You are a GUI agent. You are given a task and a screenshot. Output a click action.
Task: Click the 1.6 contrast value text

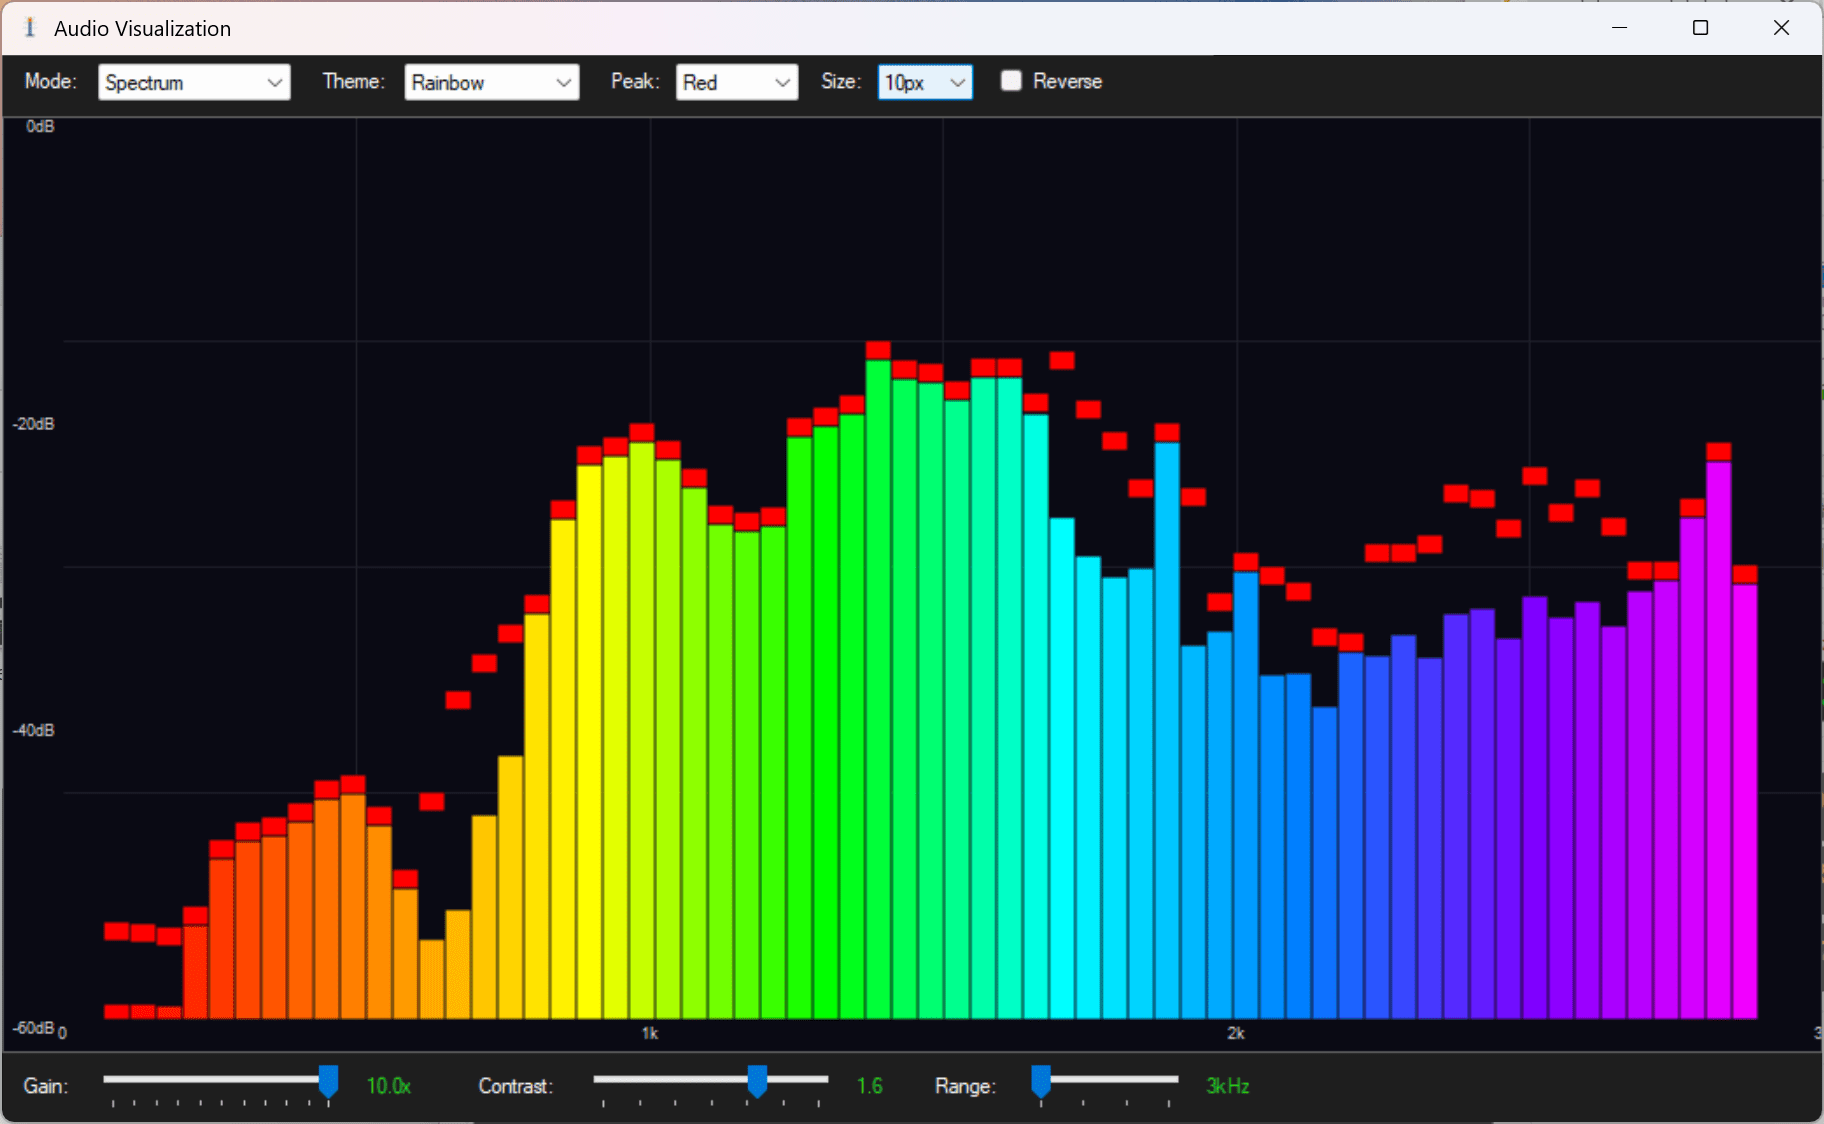(869, 1086)
